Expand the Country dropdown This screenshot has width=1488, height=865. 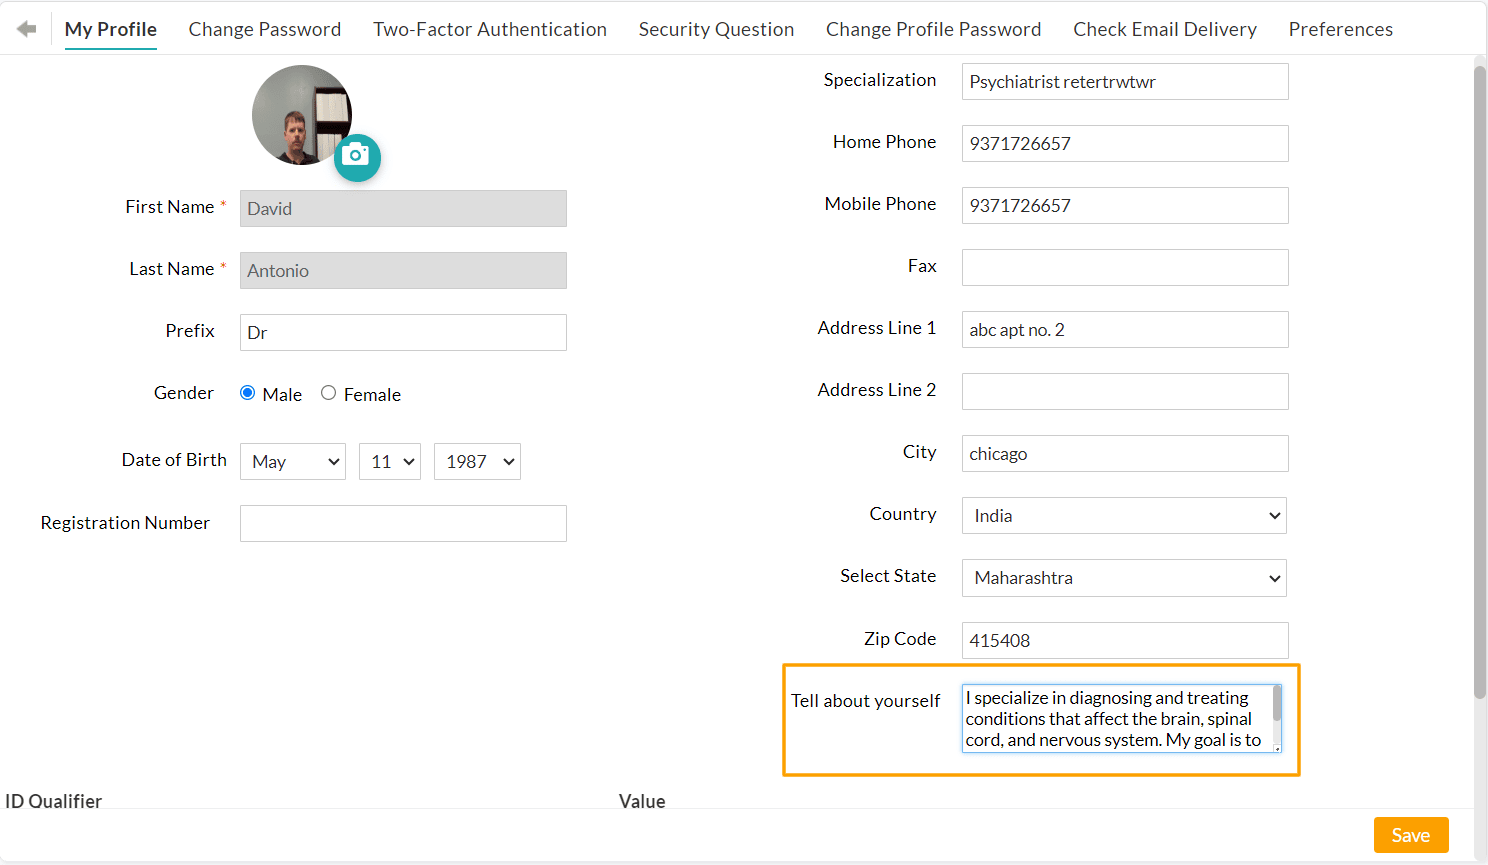(x=1124, y=516)
